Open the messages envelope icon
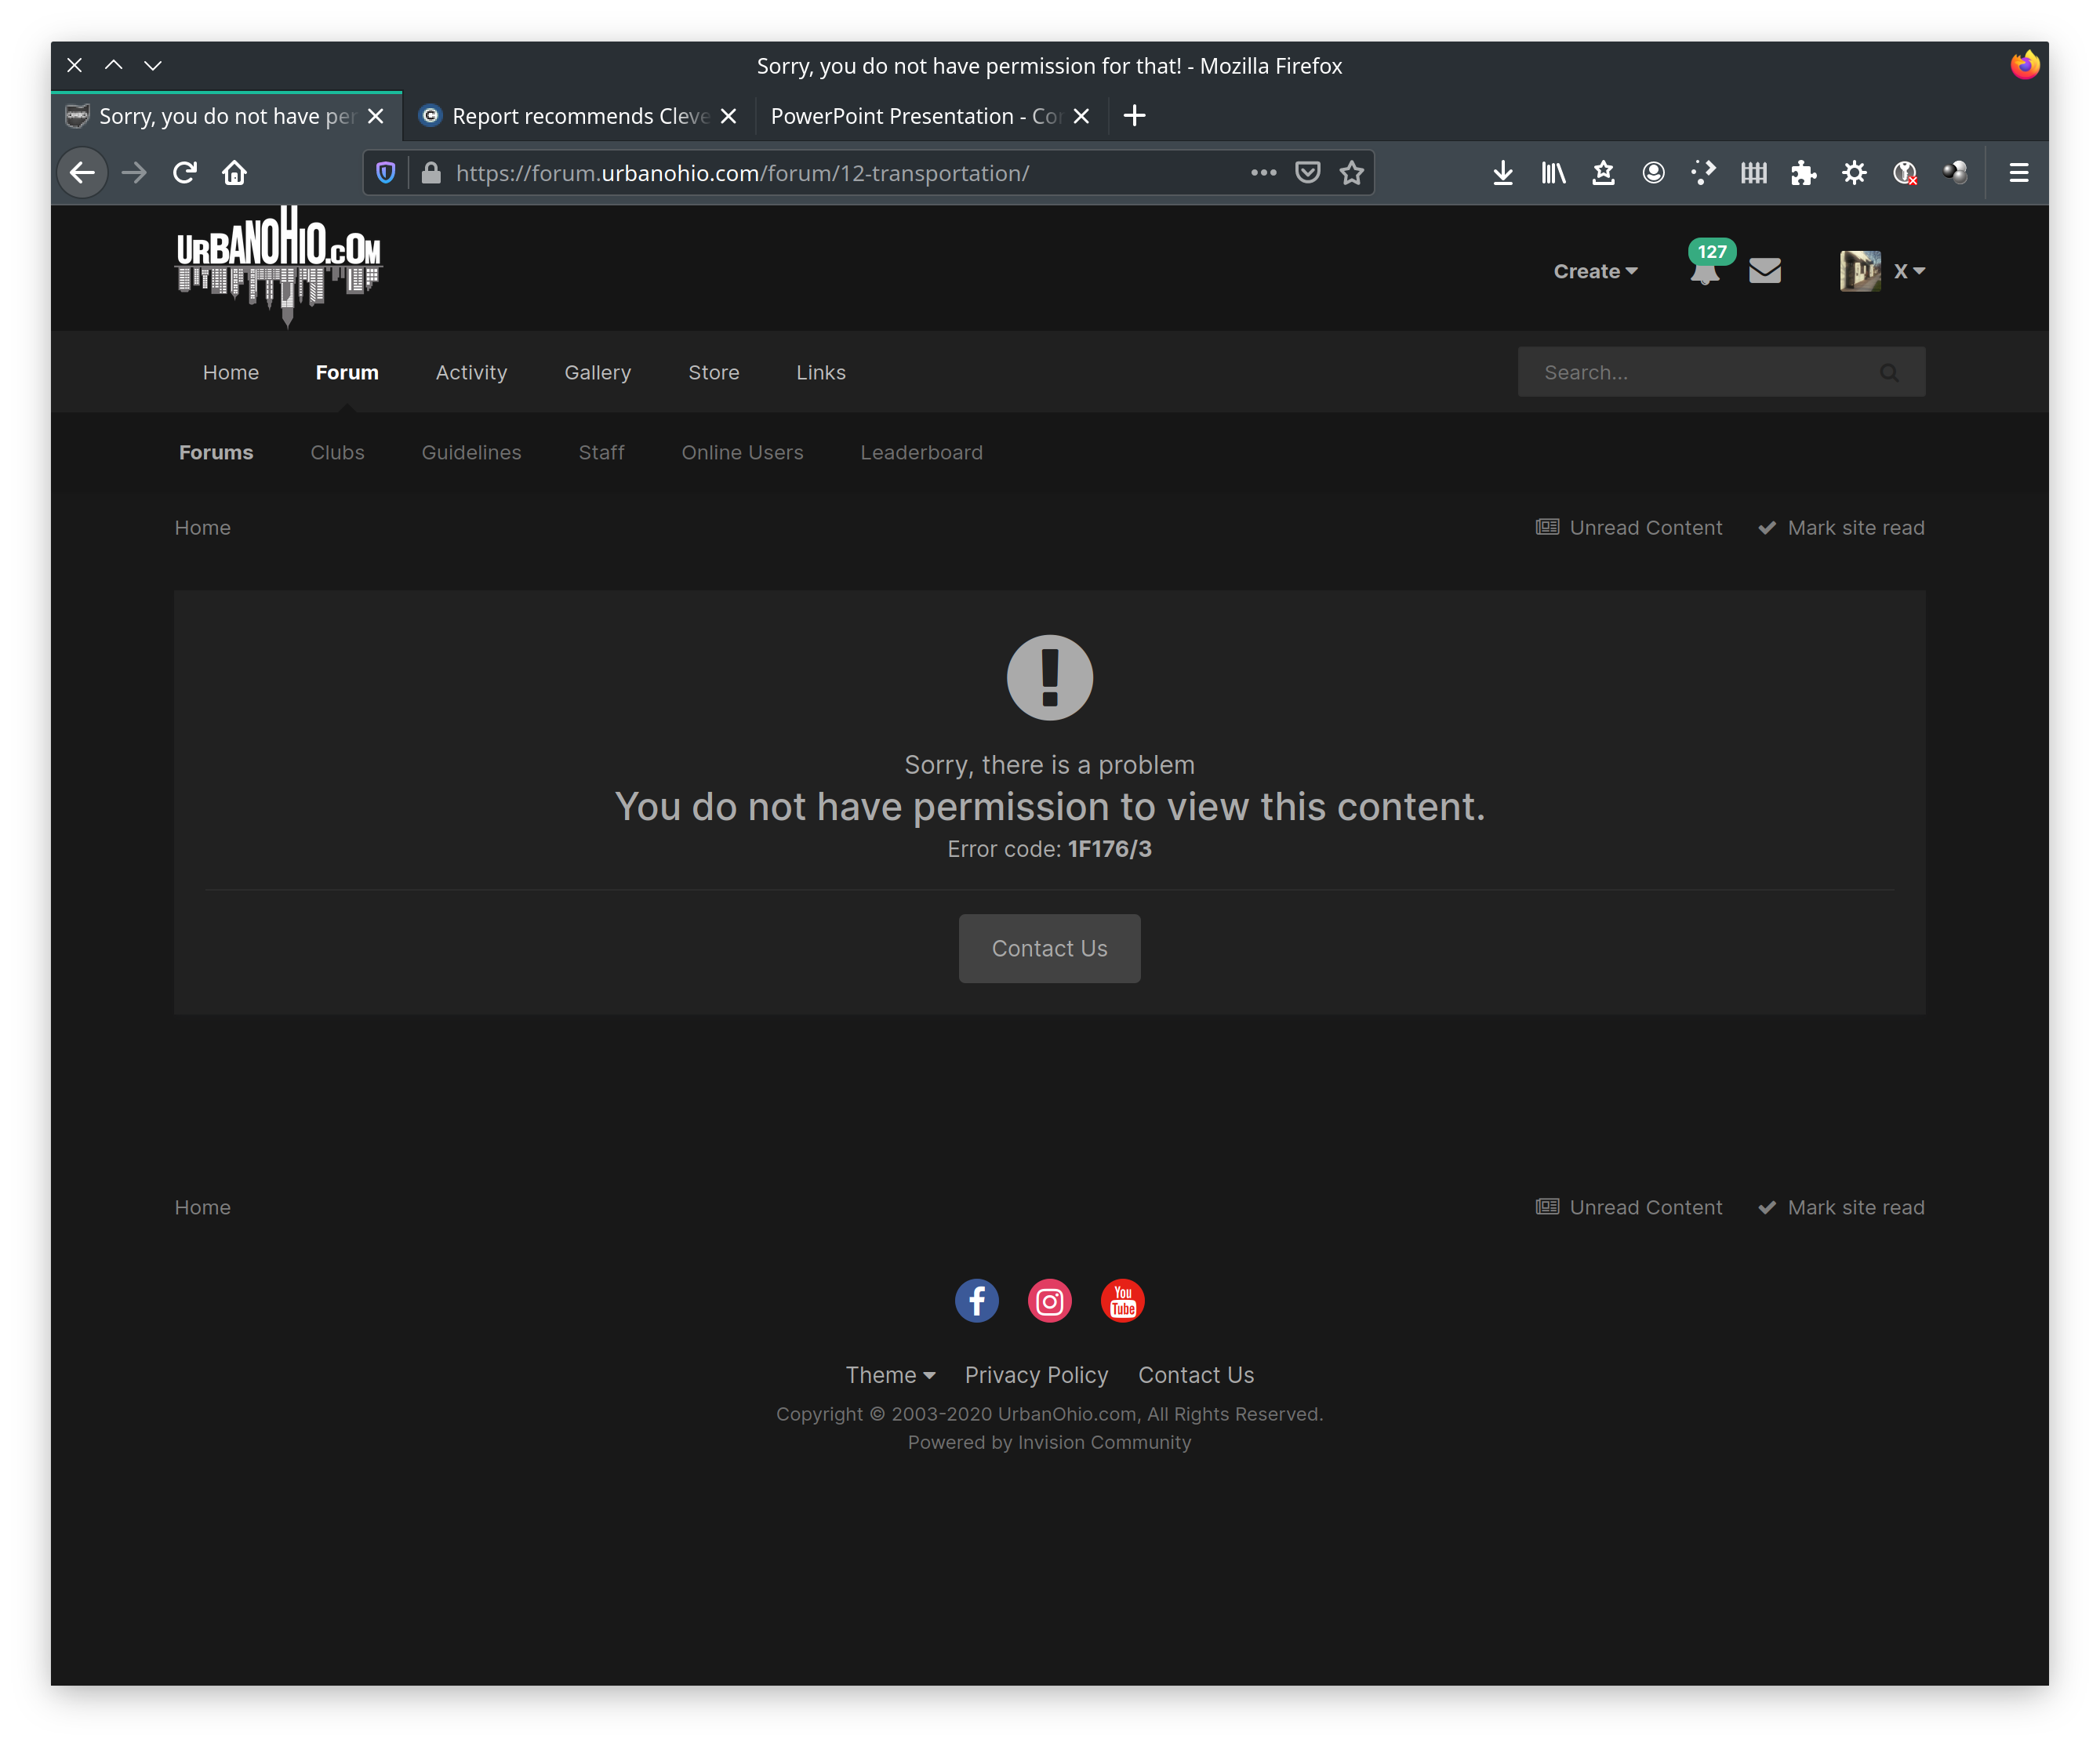 coord(1765,271)
